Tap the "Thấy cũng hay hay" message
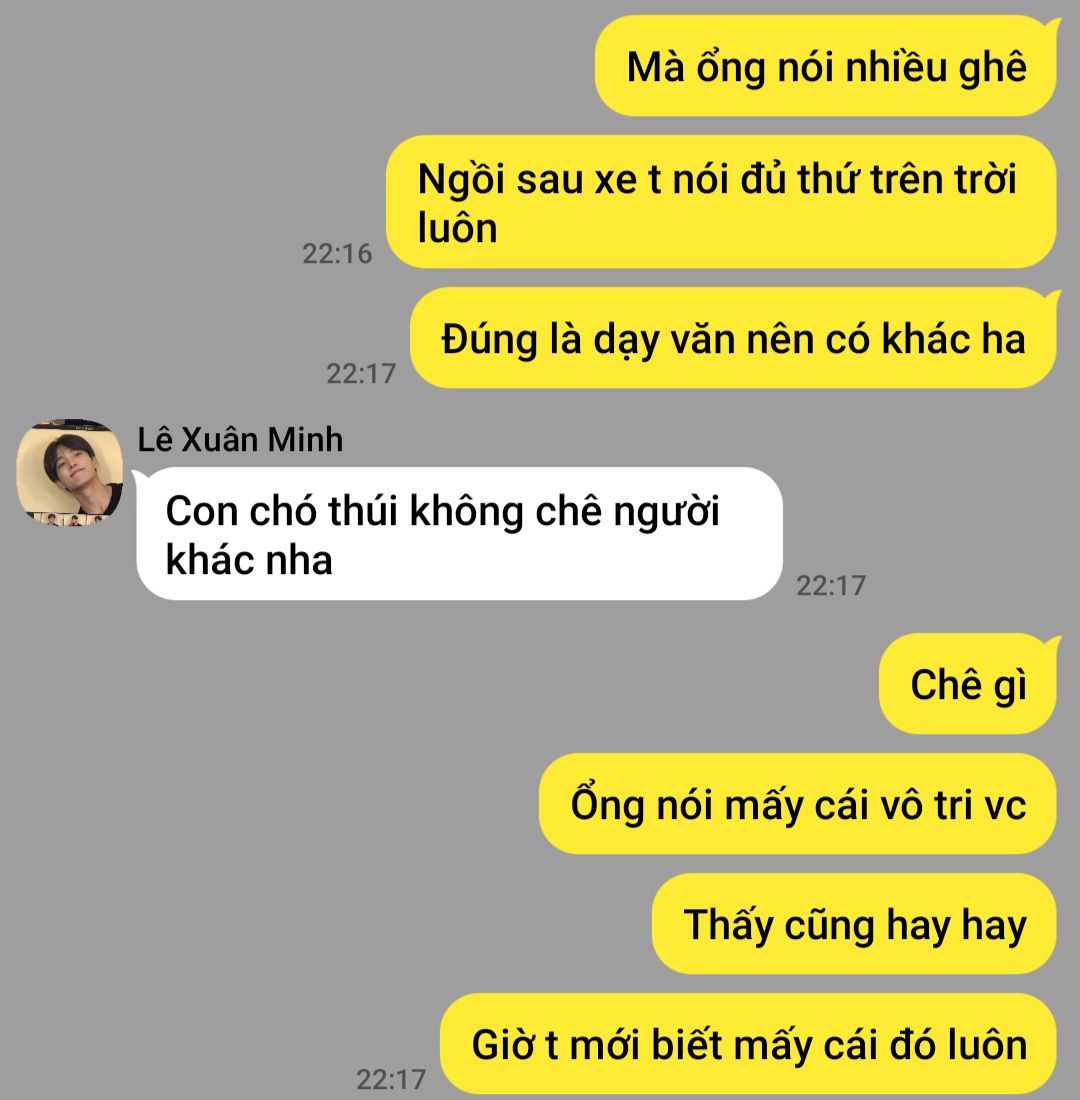1080x1100 pixels. (855, 923)
